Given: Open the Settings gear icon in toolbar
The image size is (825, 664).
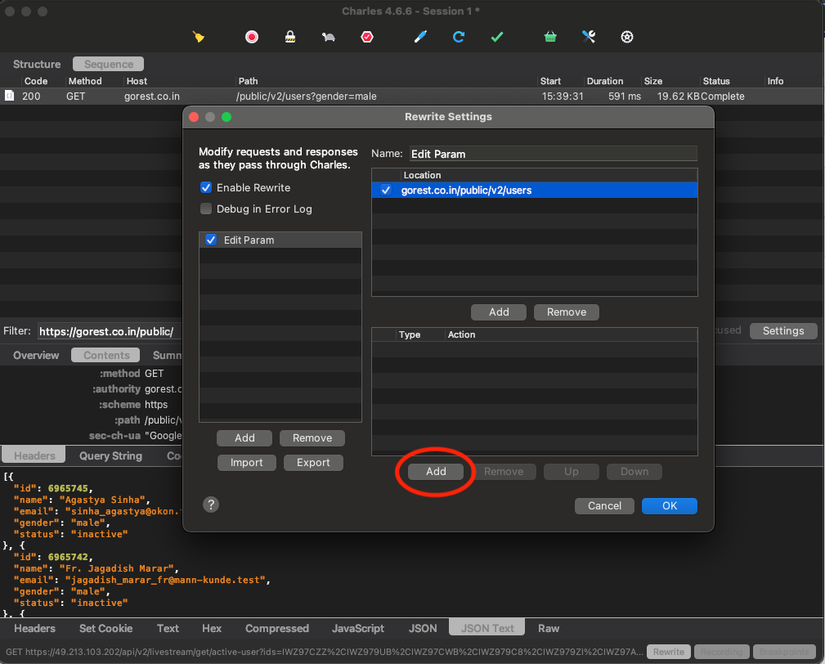Looking at the screenshot, I should 627,37.
